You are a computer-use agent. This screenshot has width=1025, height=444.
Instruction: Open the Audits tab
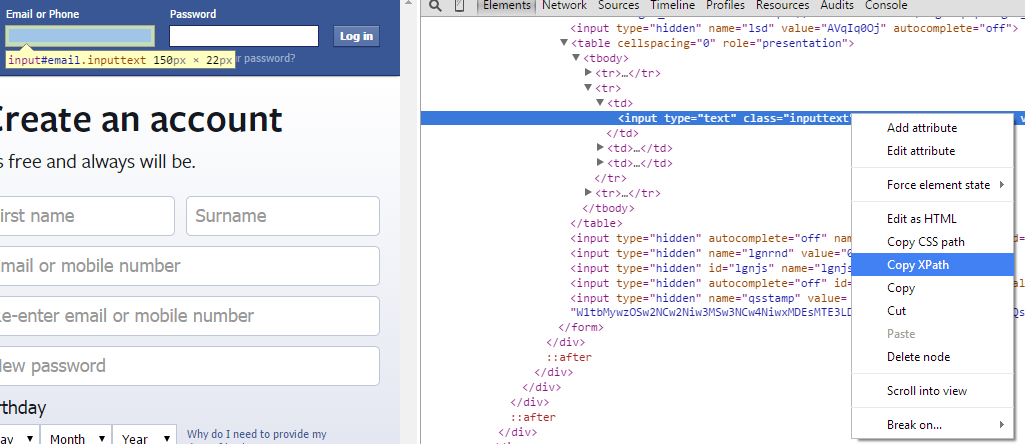pyautogui.click(x=837, y=5)
